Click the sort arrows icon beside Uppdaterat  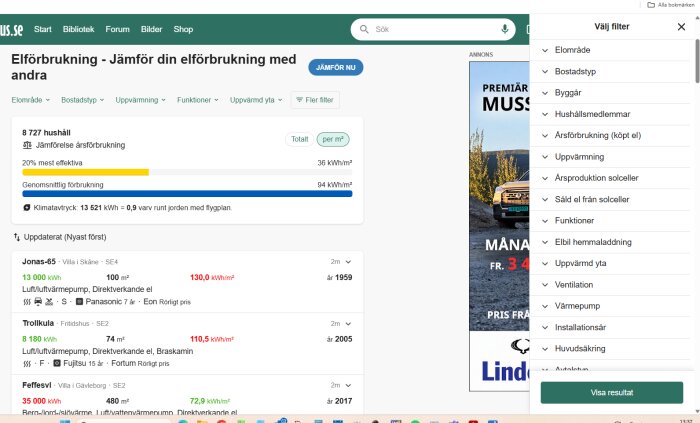[17, 237]
